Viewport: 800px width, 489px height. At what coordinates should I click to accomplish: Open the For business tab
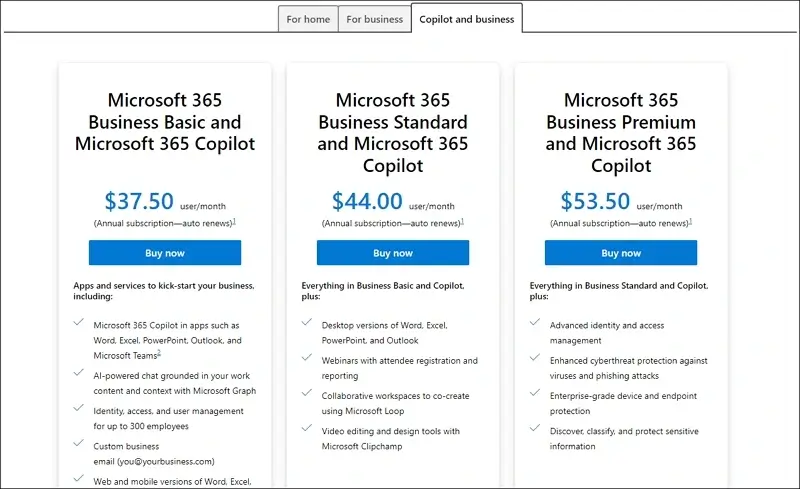point(374,19)
